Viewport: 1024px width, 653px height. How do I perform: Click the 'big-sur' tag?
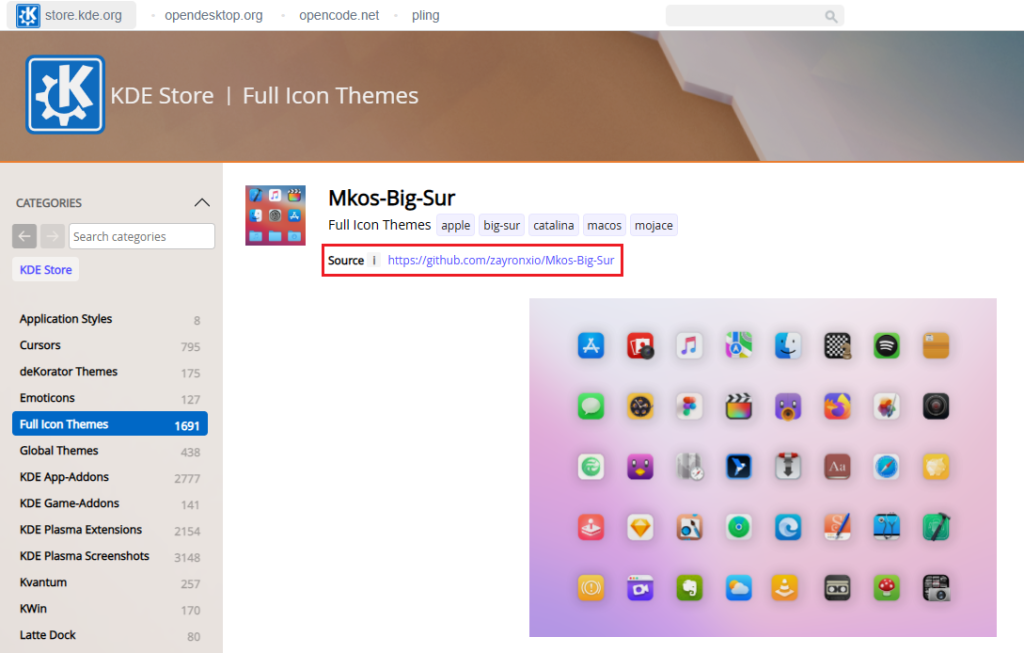pyautogui.click(x=502, y=225)
